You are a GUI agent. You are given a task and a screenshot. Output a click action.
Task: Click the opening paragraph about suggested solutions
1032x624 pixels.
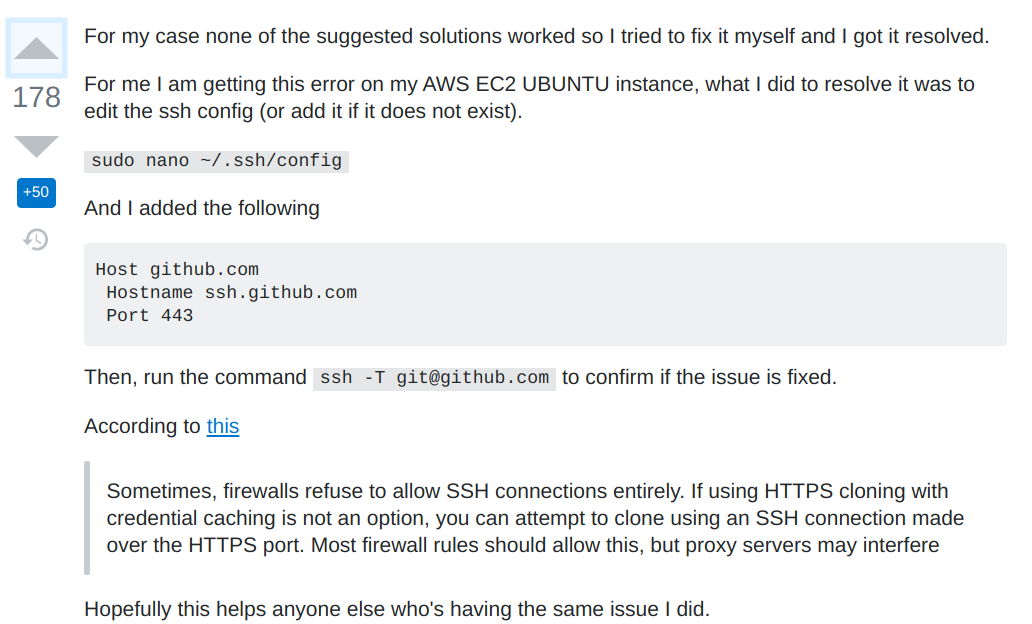(536, 36)
